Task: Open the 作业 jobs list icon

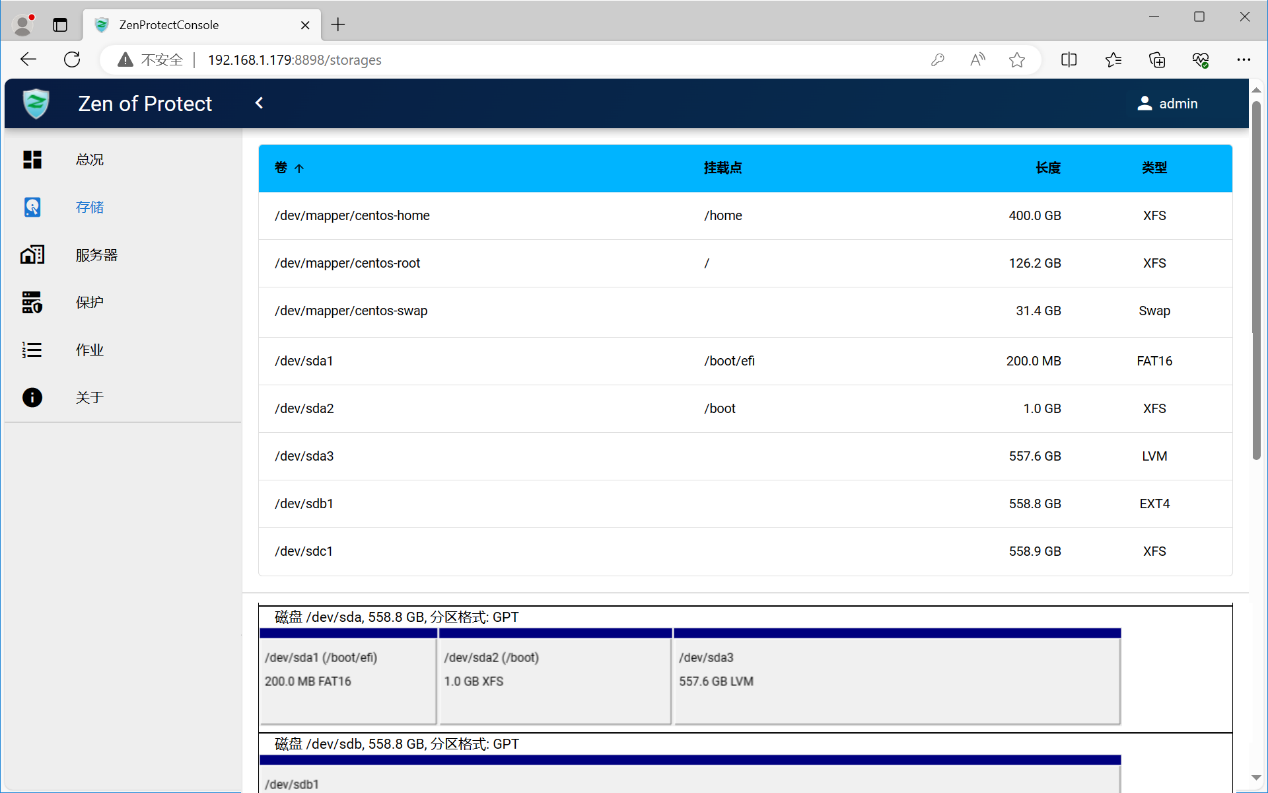Action: tap(33, 350)
